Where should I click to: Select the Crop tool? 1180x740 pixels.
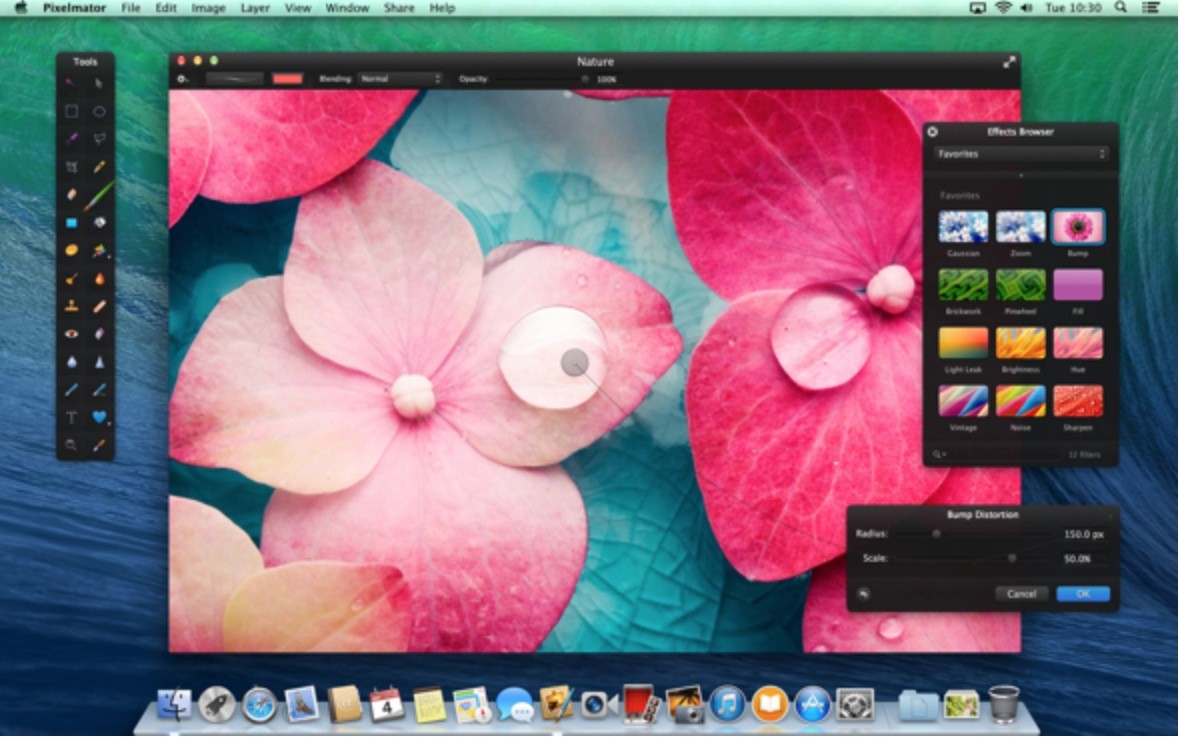point(71,166)
